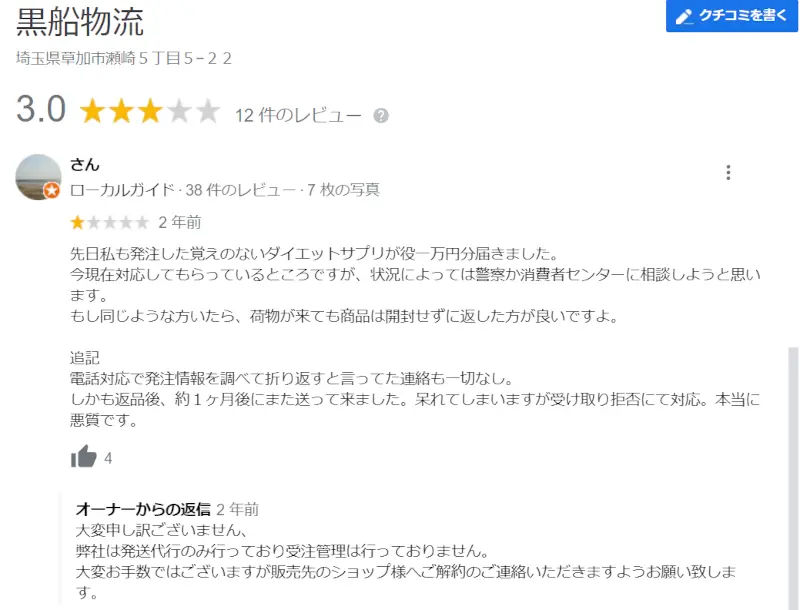Click the 12 件のレビュー count text

click(x=298, y=115)
